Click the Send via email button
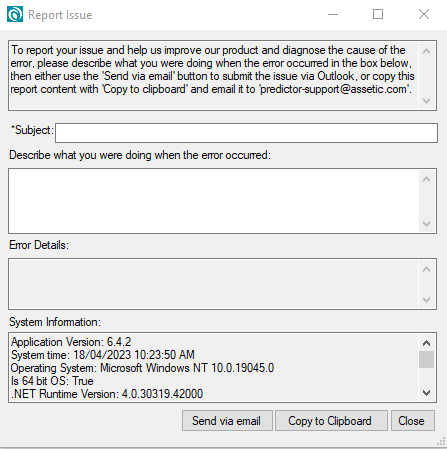Viewport: 447px width, 449px height. point(227,421)
